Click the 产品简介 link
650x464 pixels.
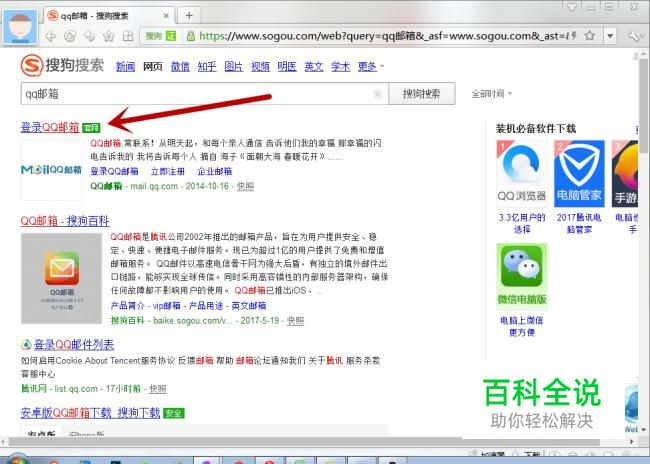click(127, 306)
